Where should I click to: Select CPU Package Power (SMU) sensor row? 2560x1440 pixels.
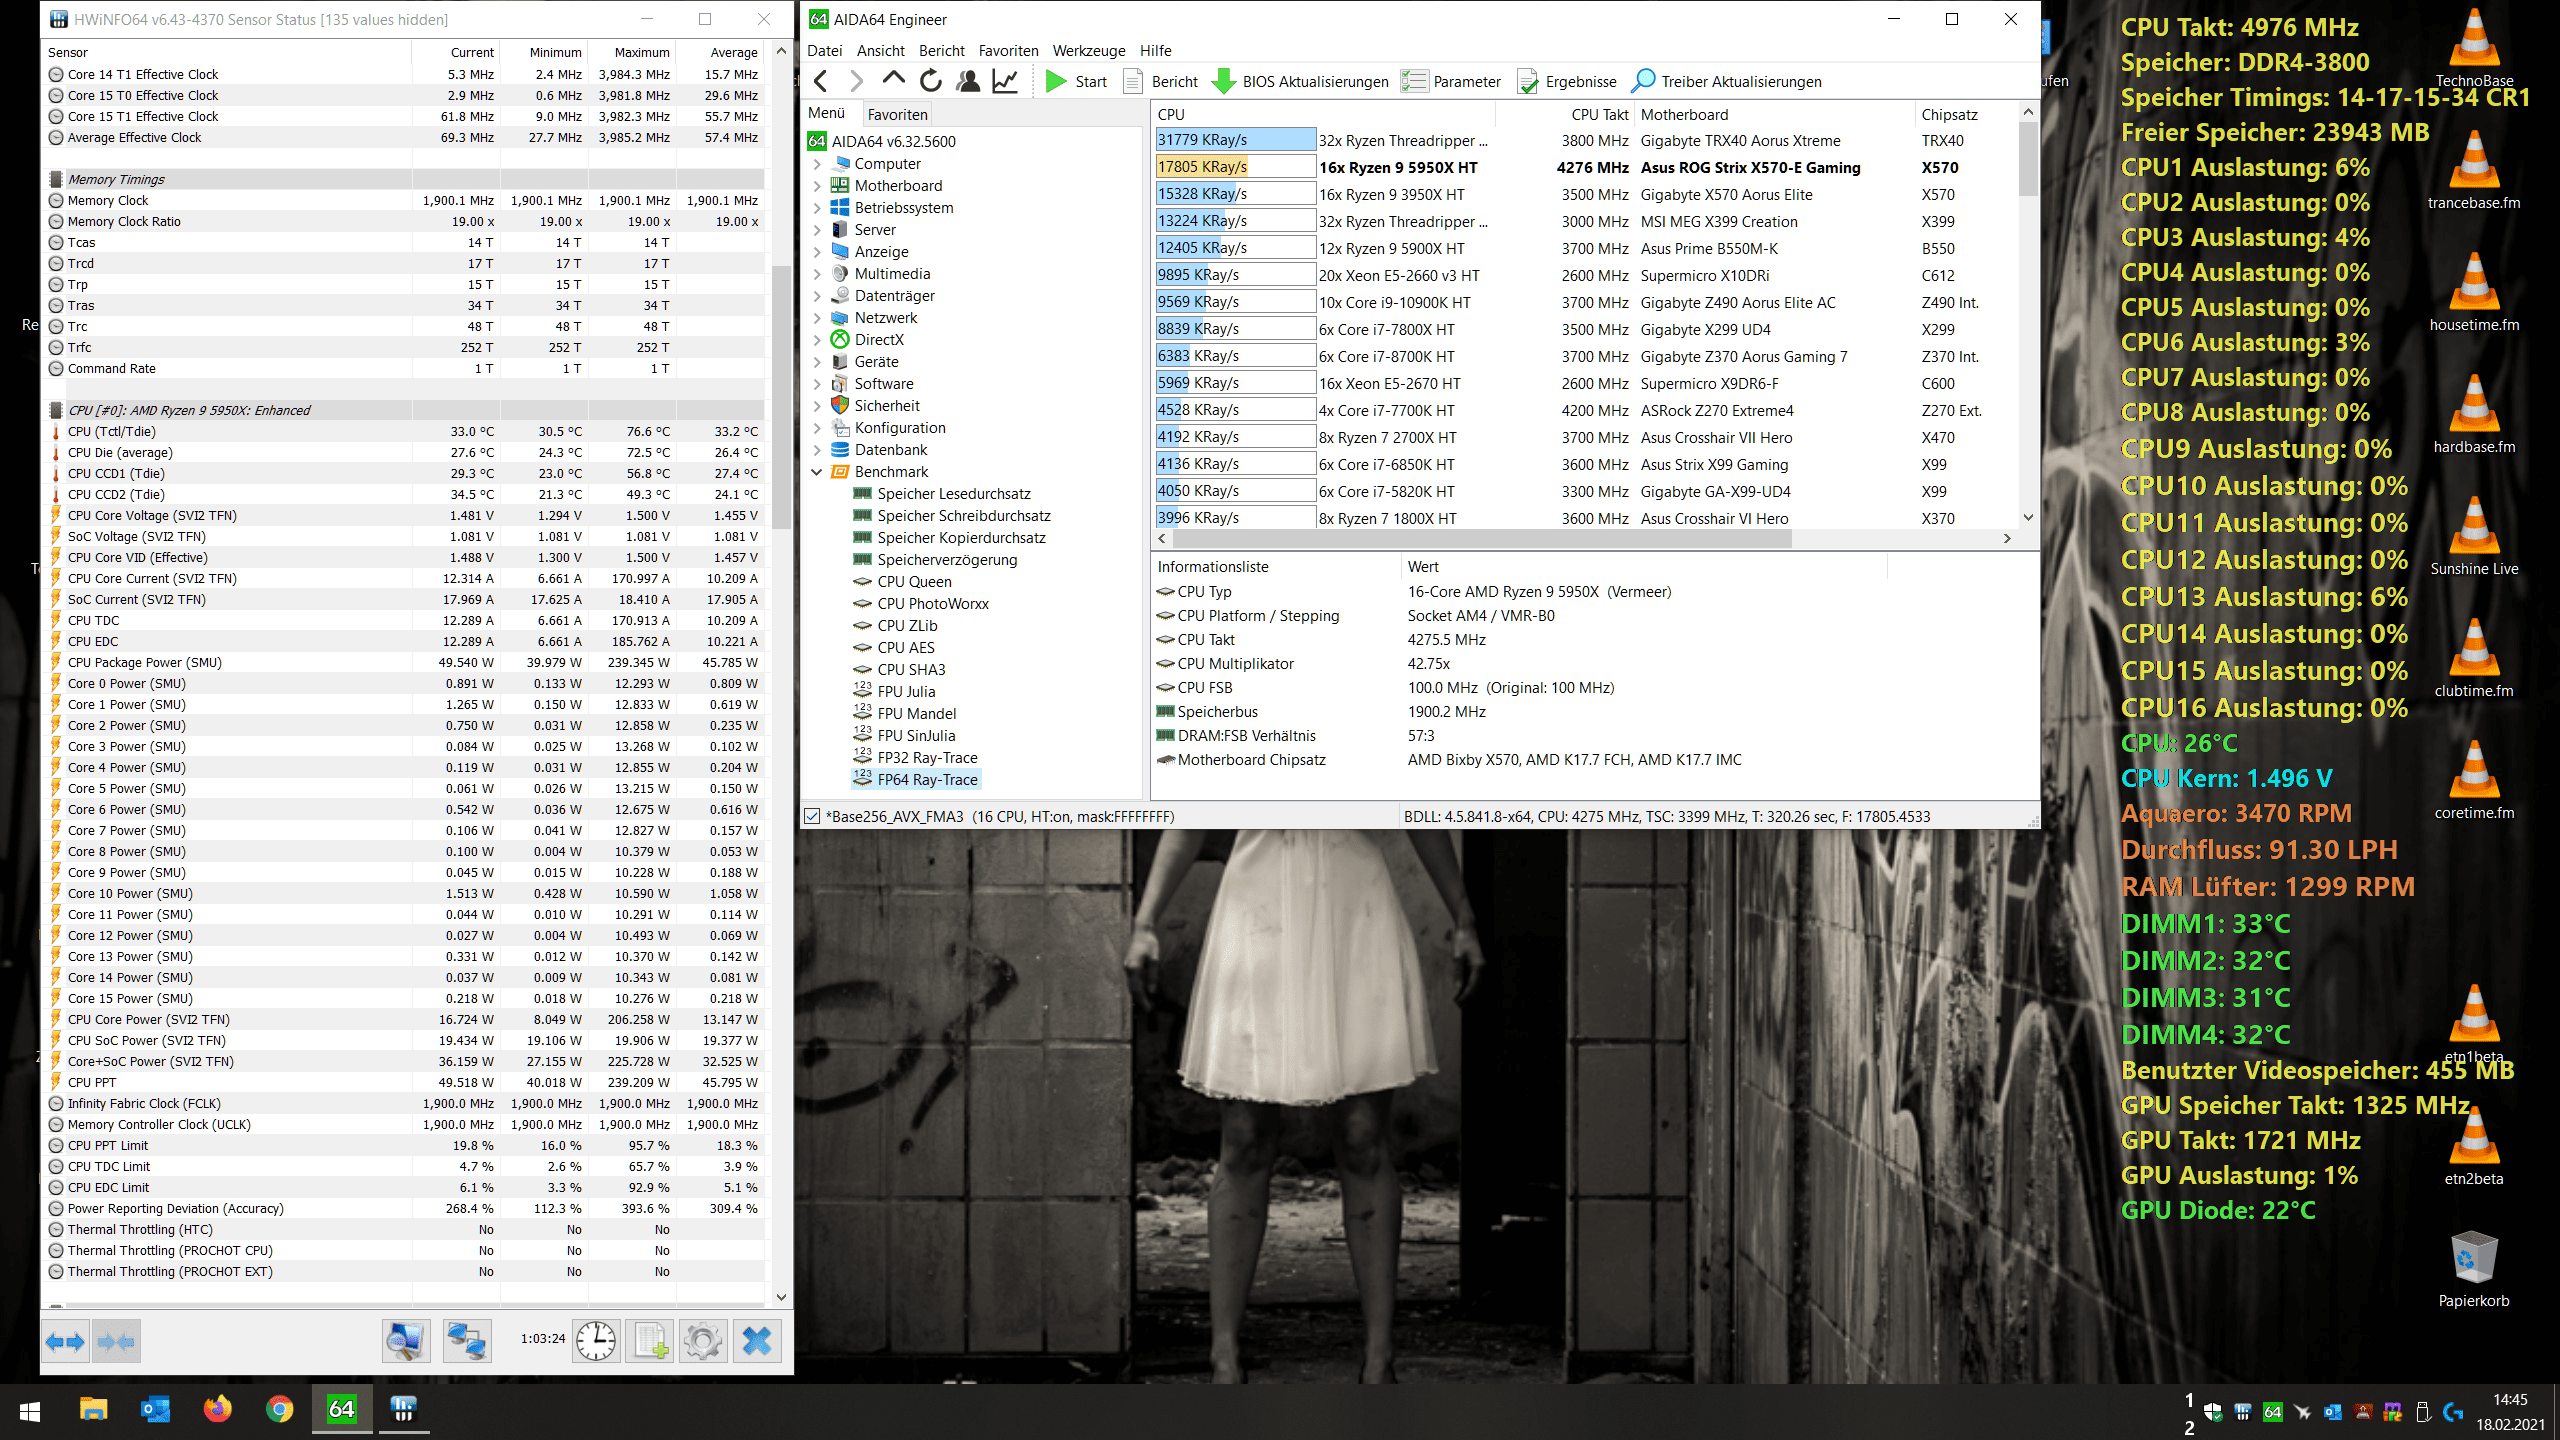coord(404,663)
